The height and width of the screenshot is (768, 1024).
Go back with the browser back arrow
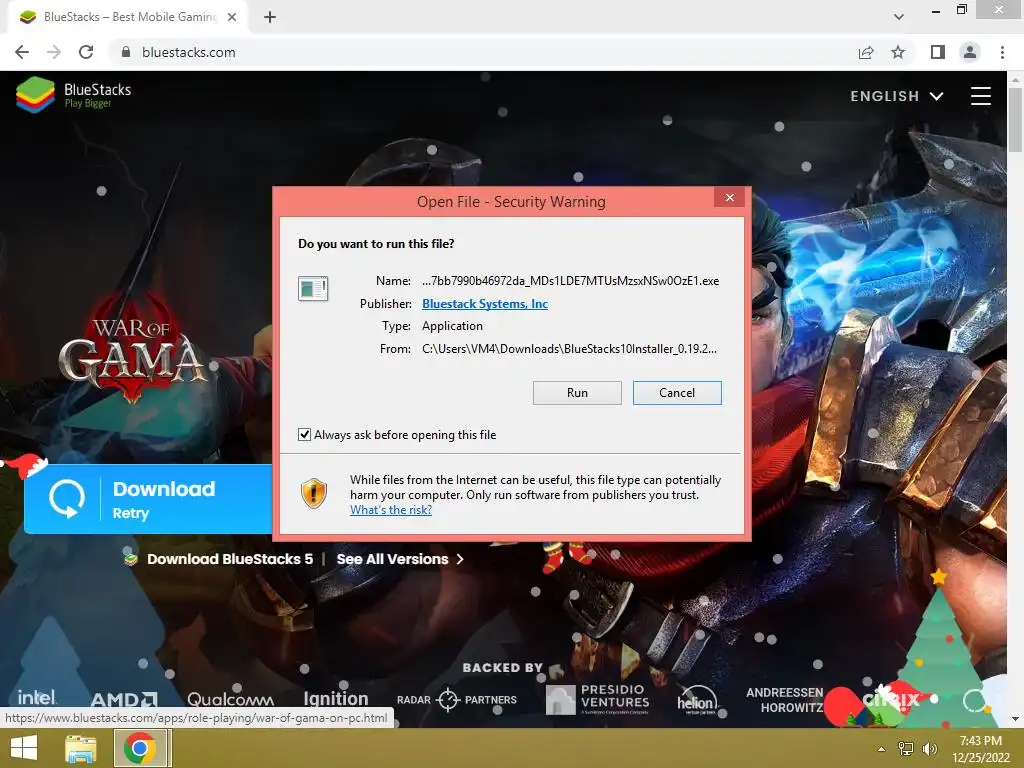click(x=22, y=52)
